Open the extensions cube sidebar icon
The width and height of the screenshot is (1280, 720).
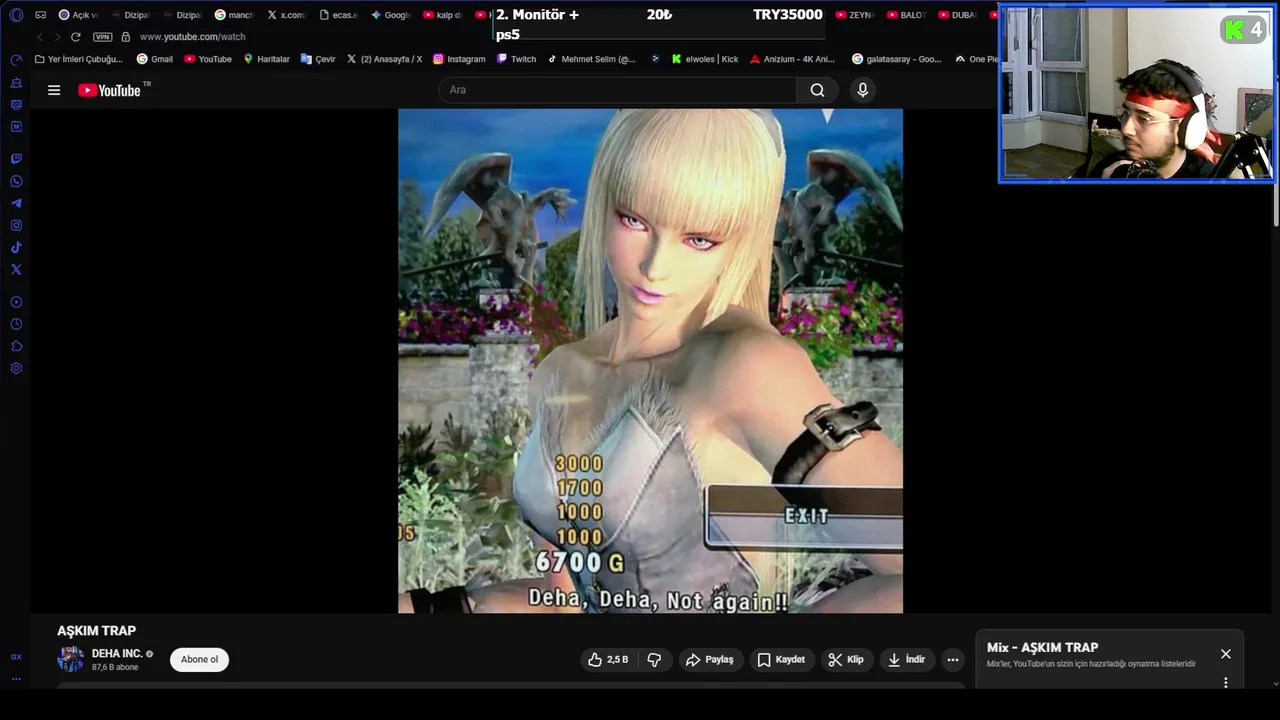click(x=16, y=346)
